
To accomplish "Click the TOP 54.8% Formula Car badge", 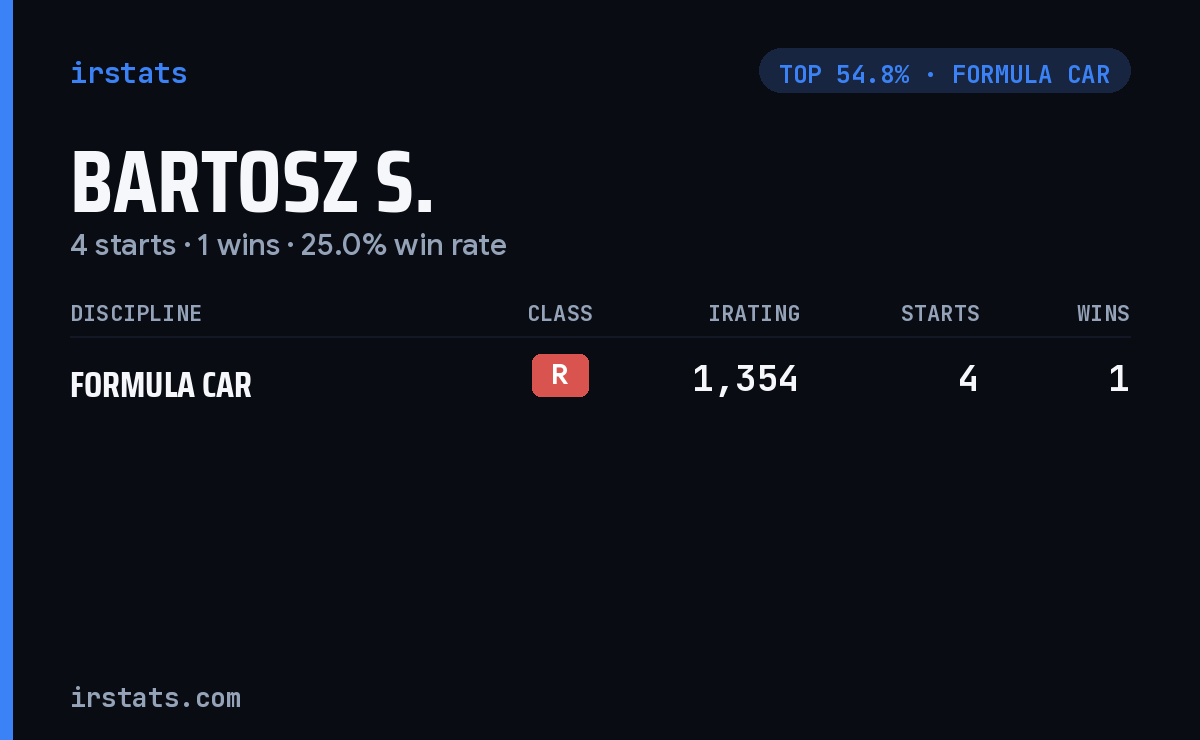I will [x=945, y=71].
